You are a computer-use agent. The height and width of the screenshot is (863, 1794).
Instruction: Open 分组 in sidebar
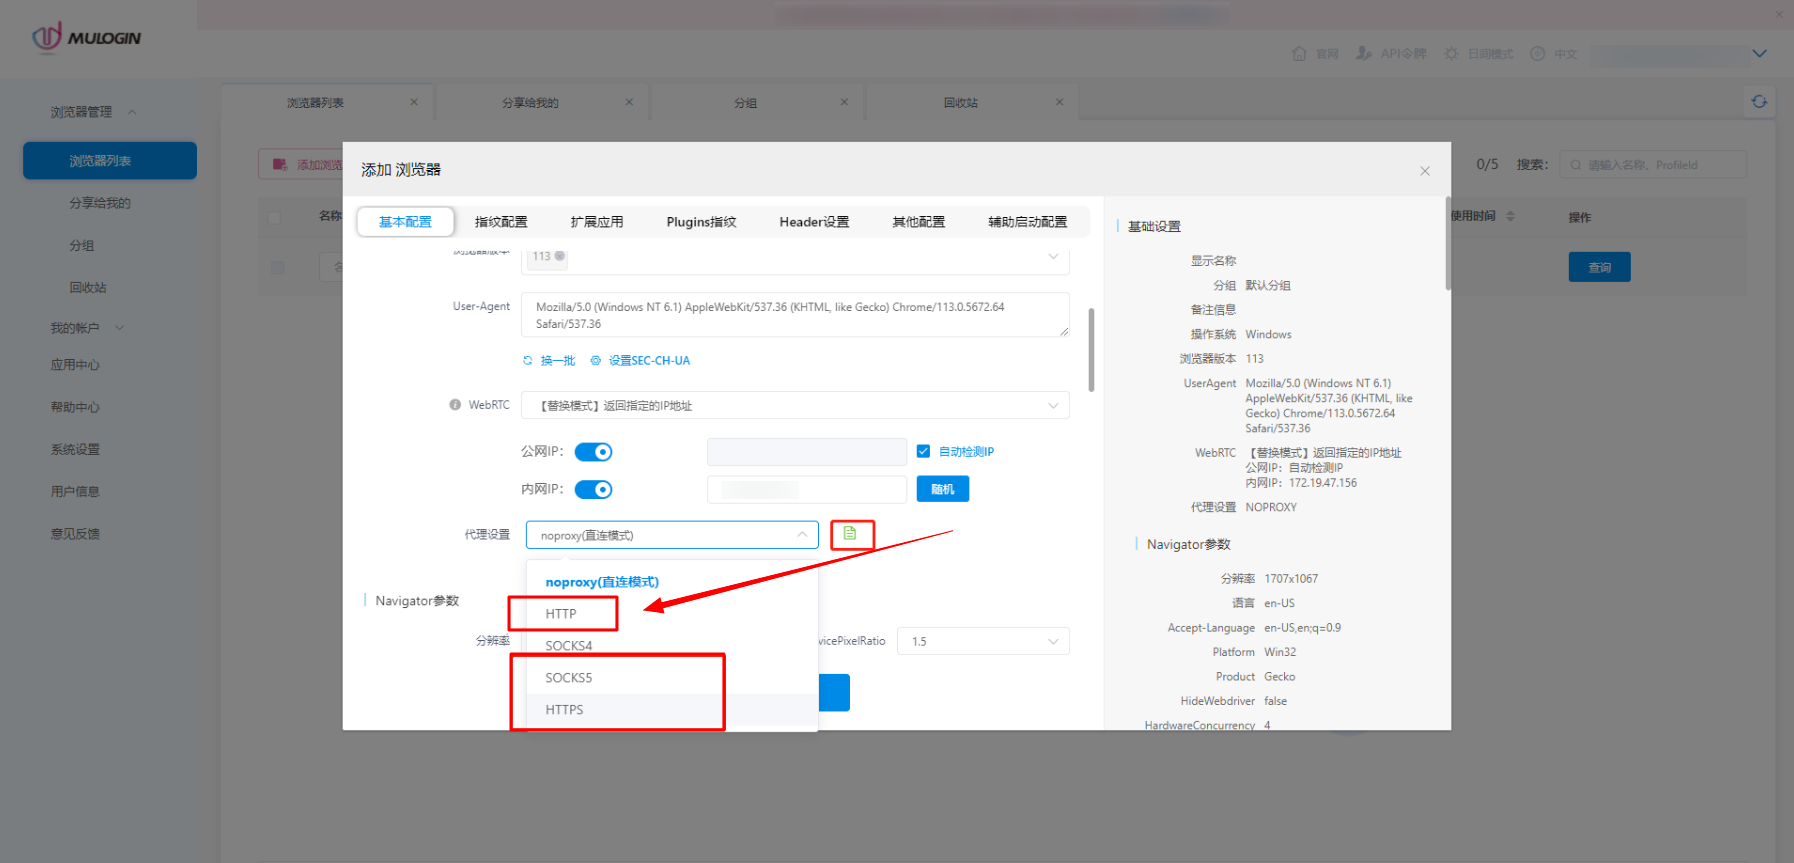[82, 246]
